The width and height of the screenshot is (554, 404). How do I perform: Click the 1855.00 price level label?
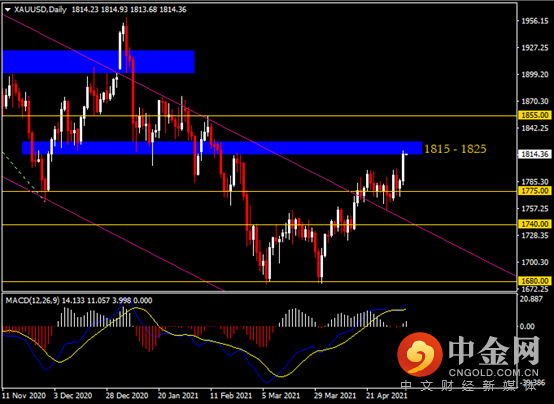(x=535, y=115)
